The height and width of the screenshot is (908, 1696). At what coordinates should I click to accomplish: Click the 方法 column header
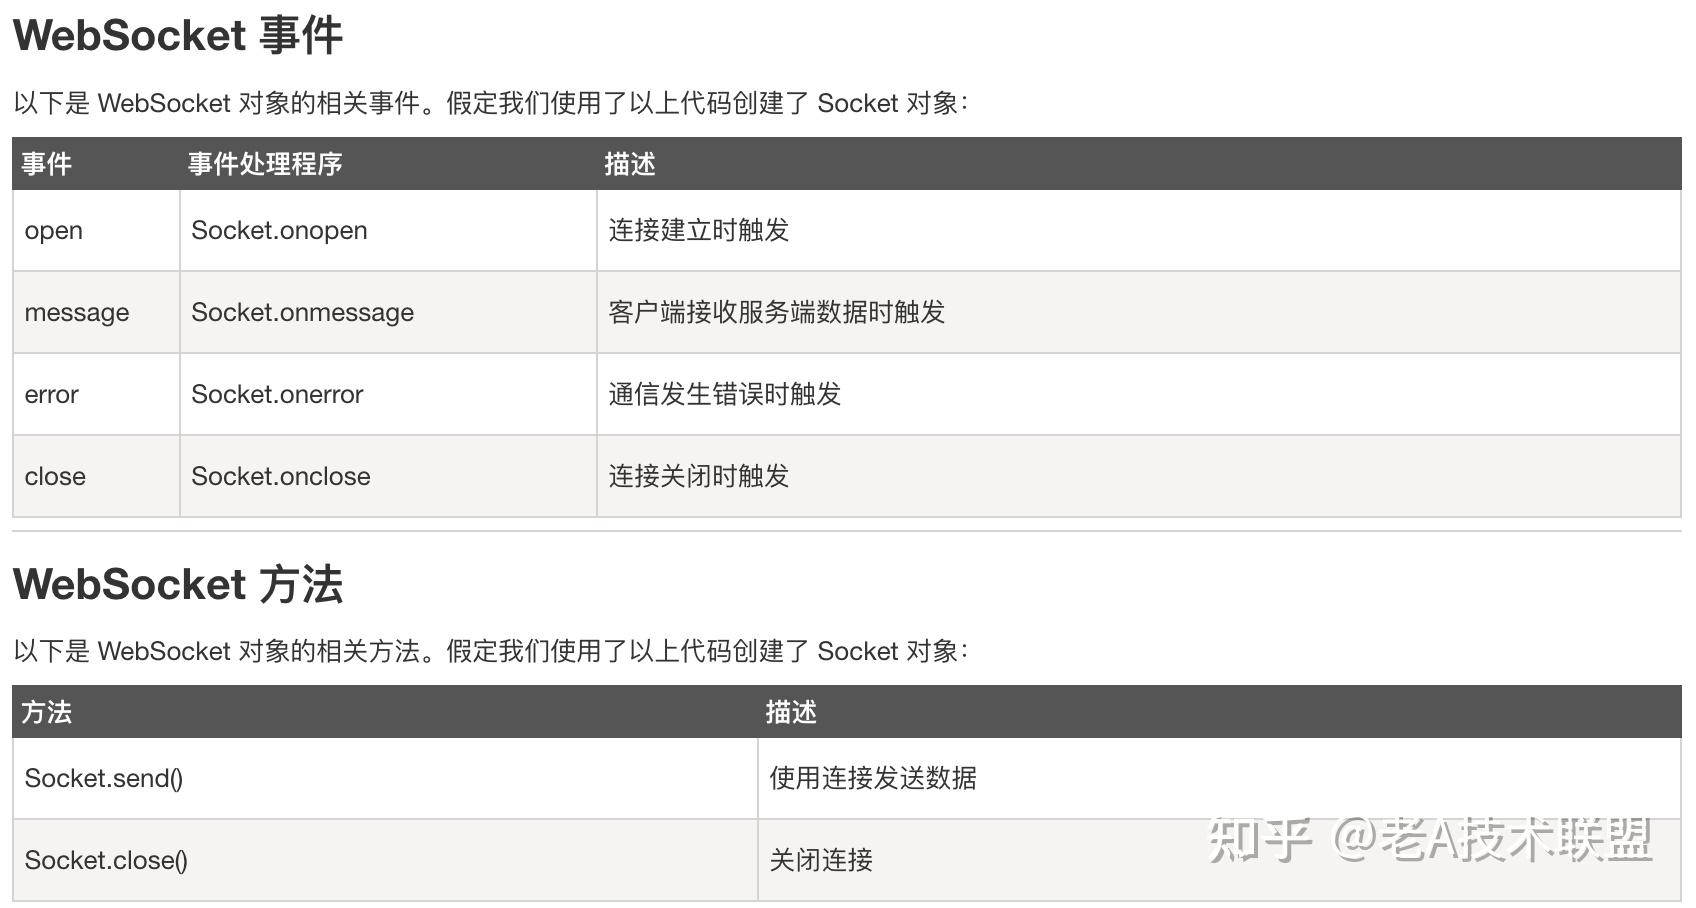(x=46, y=712)
